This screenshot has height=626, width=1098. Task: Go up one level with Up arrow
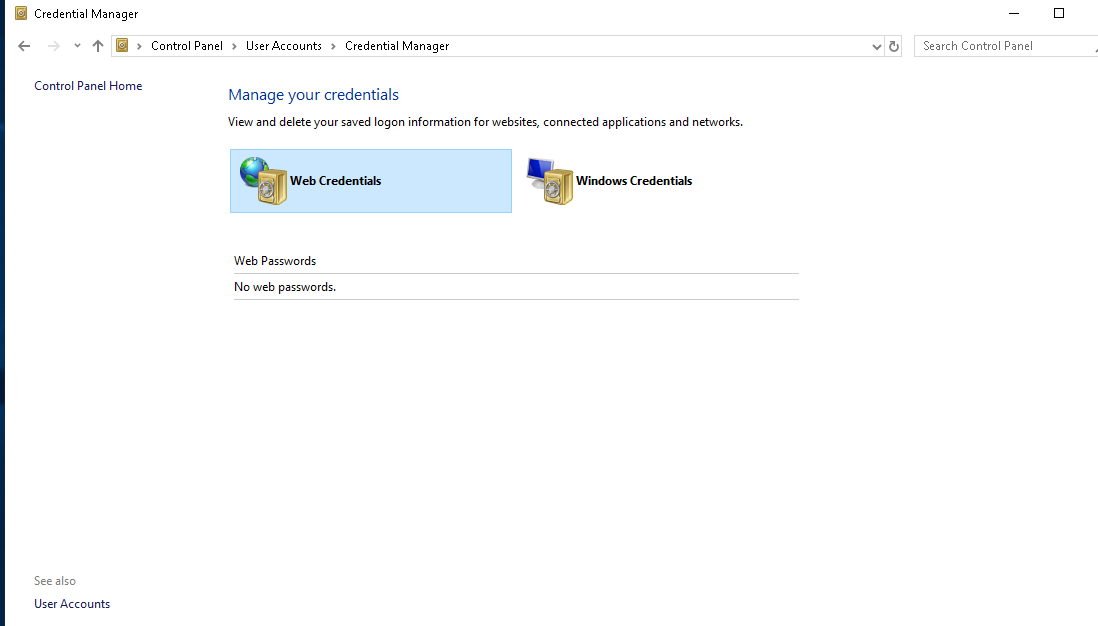point(98,46)
